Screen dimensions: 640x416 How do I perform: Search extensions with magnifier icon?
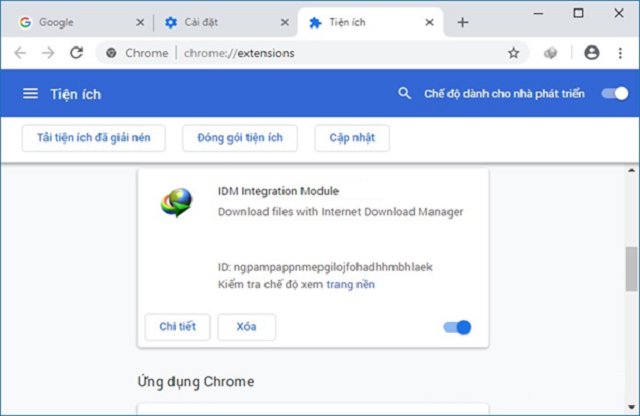coord(404,93)
